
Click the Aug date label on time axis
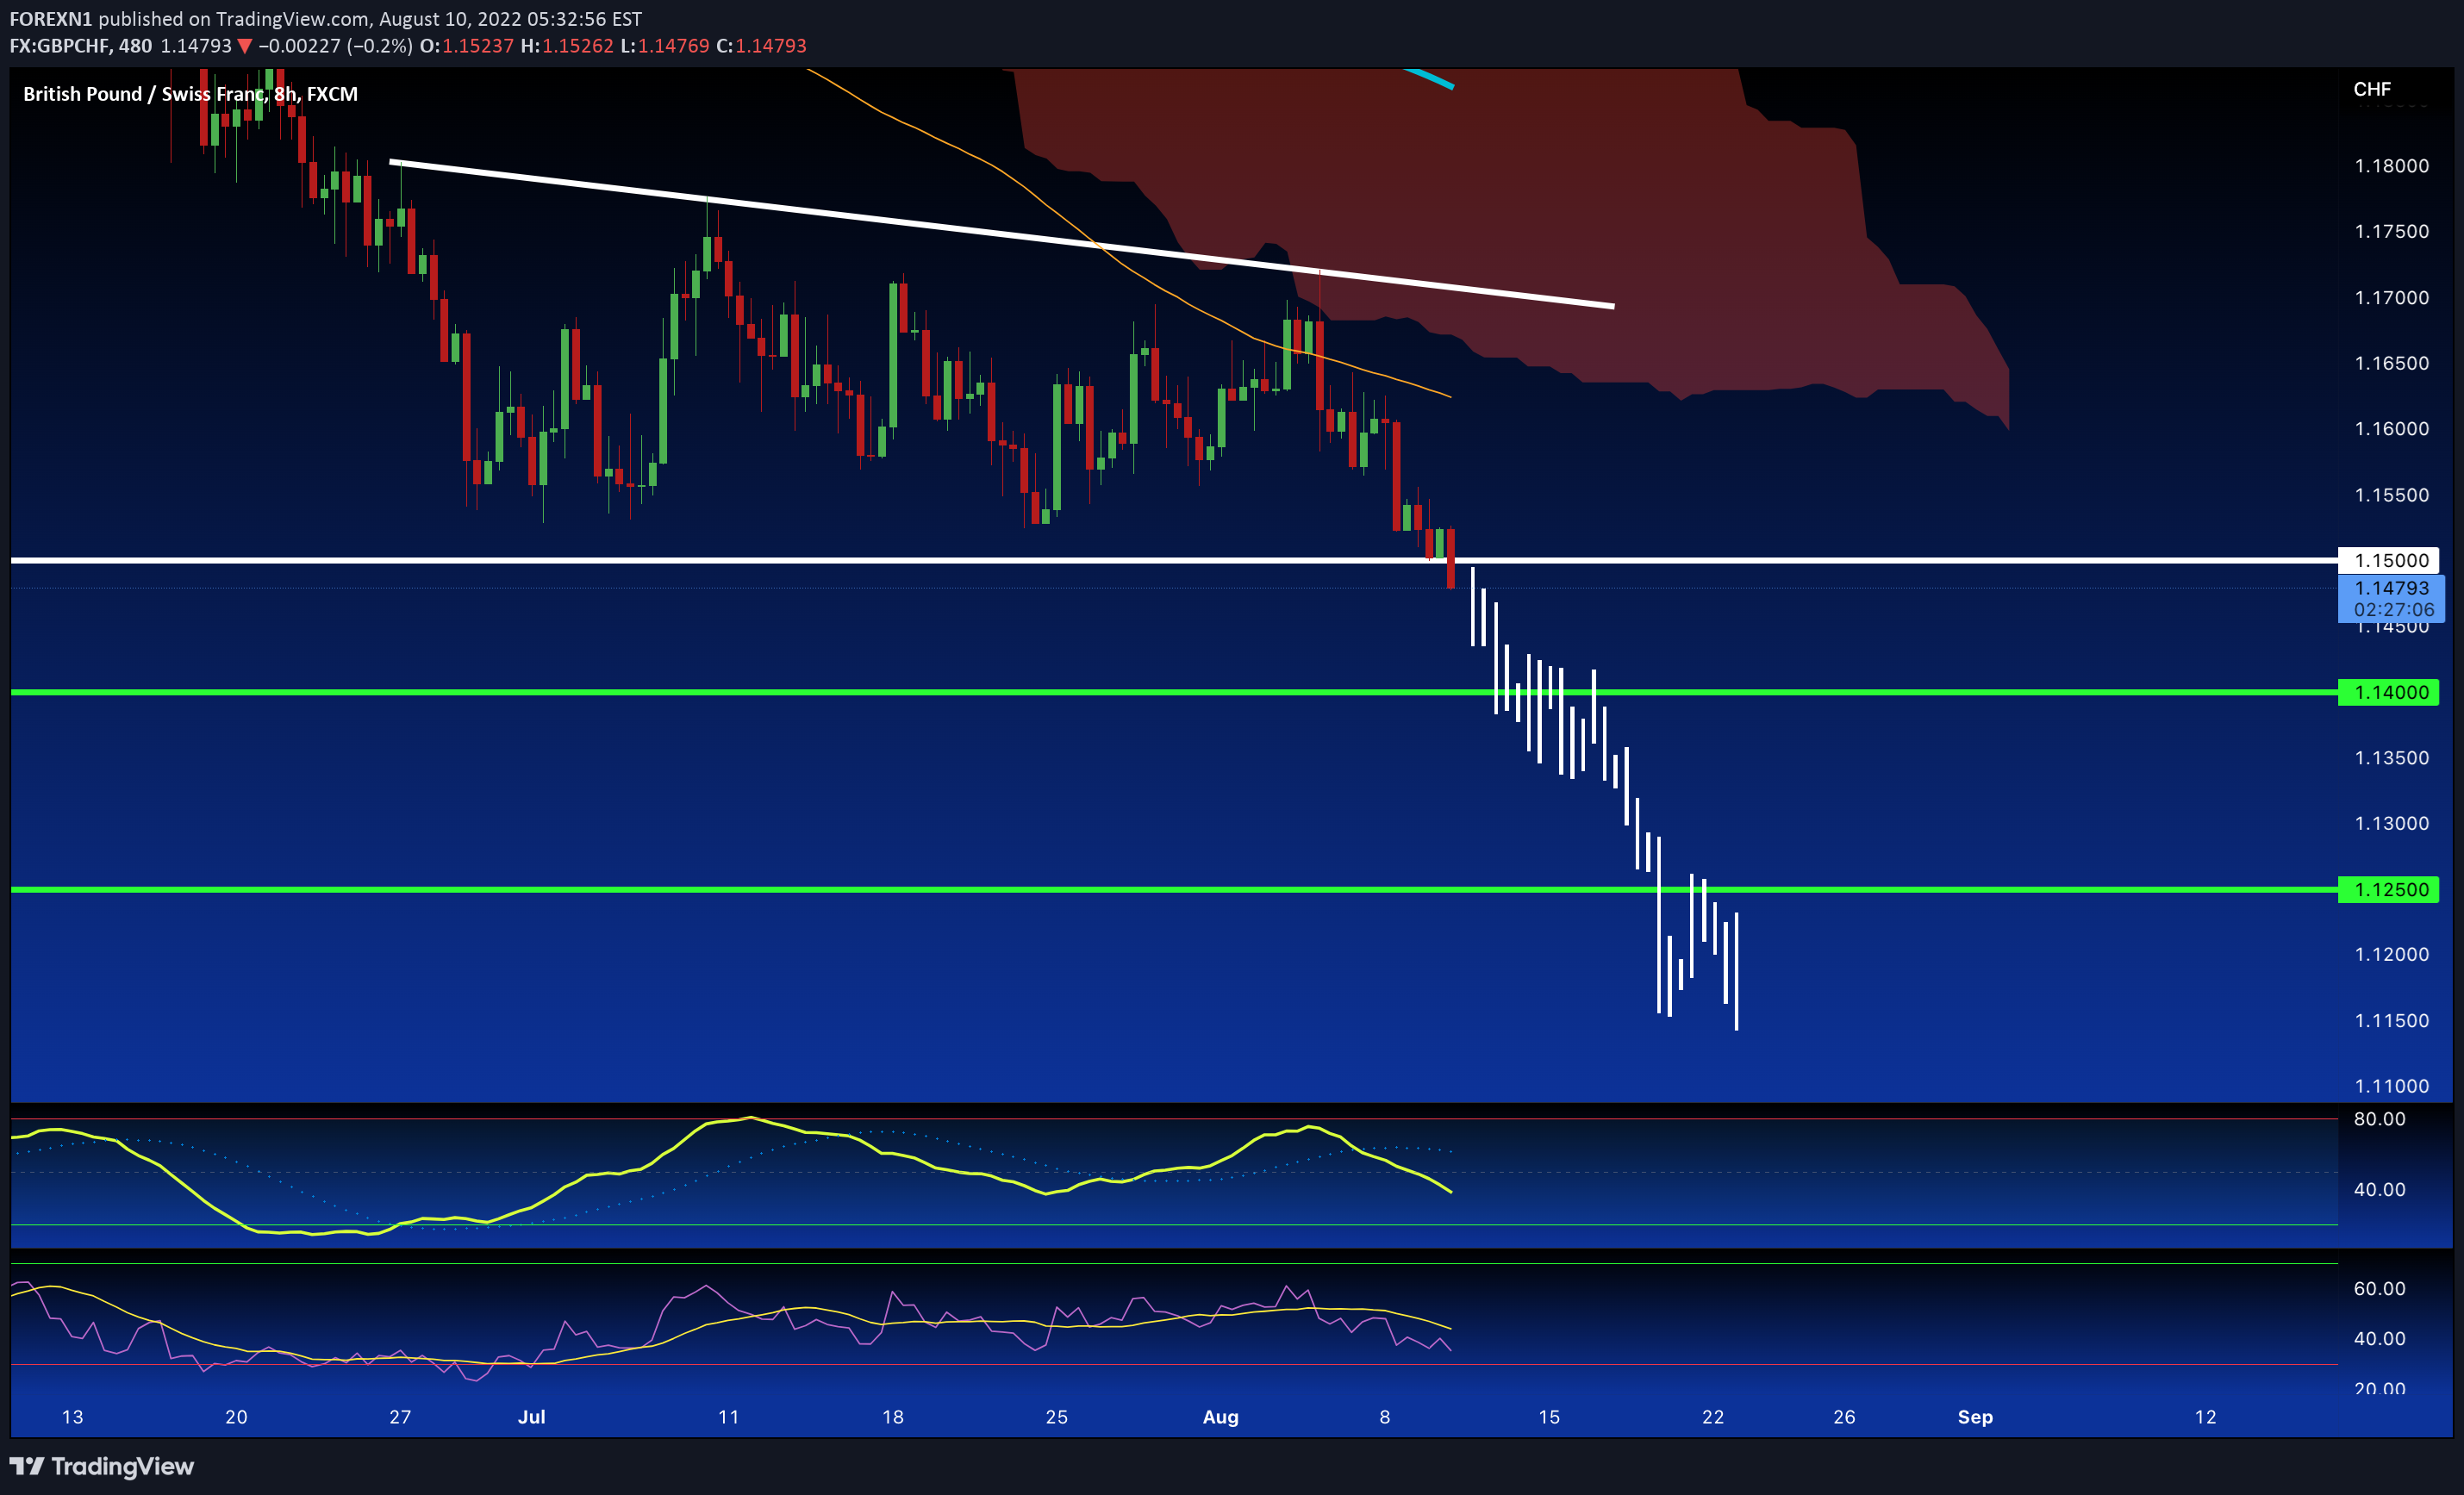pyautogui.click(x=1220, y=1417)
